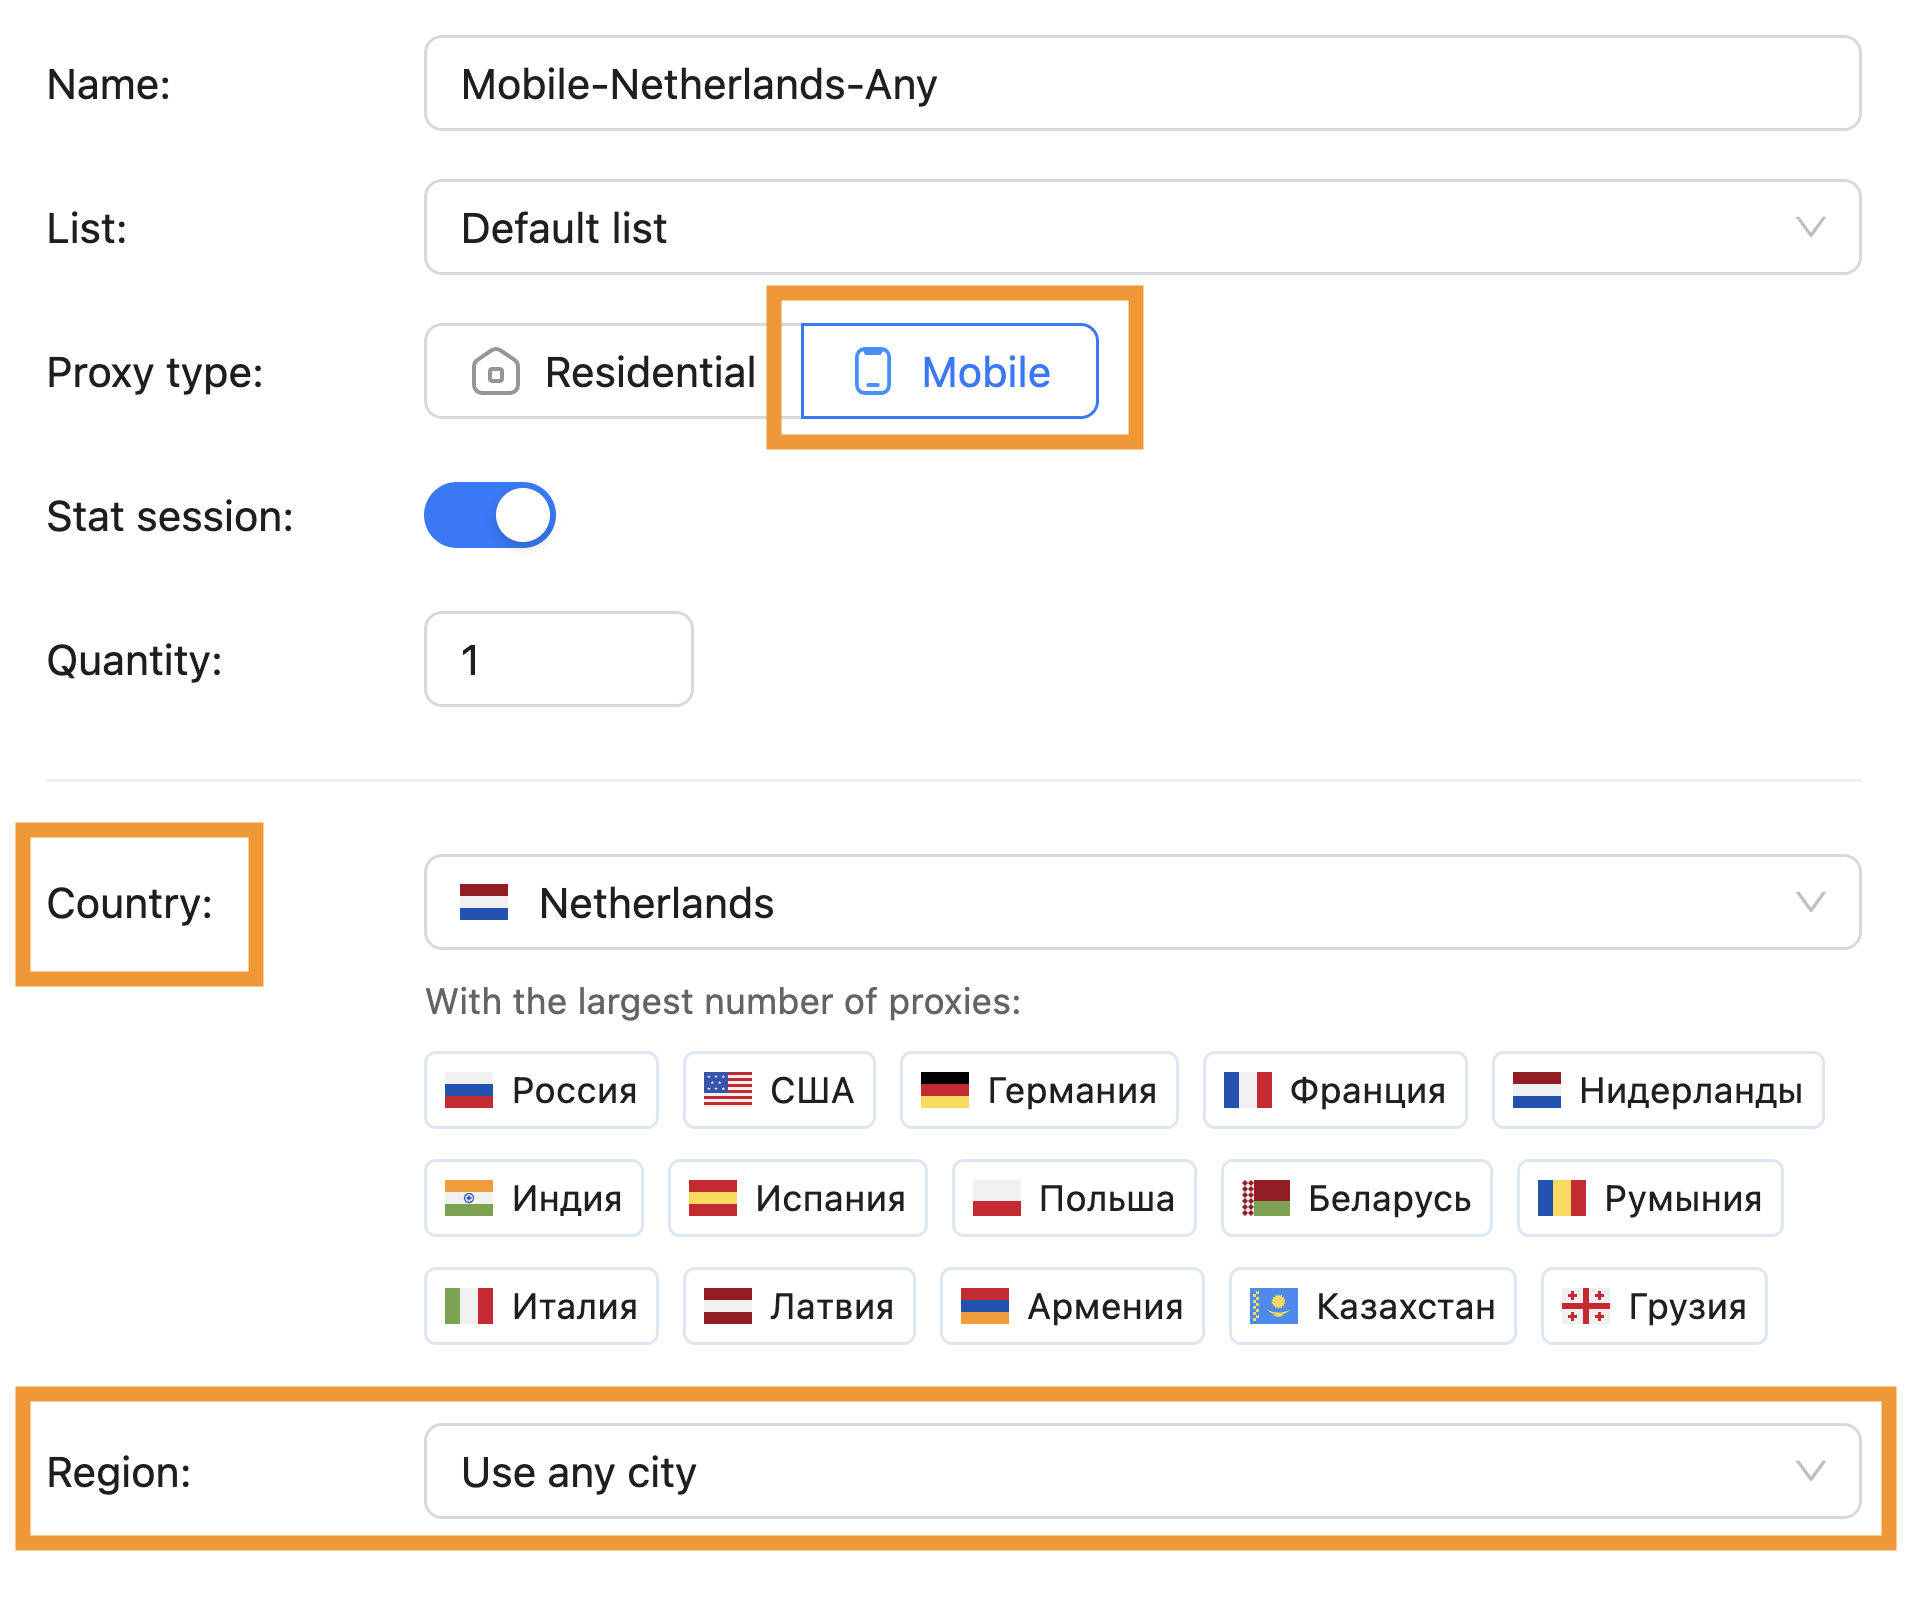Image resolution: width=1930 pixels, height=1618 pixels.
Task: Select Mobile proxy type
Action: pos(950,372)
